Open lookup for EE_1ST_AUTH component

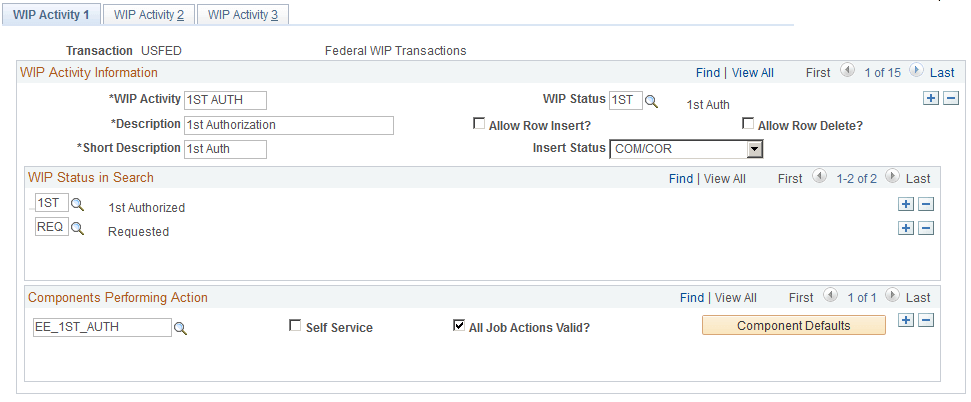[x=180, y=329]
